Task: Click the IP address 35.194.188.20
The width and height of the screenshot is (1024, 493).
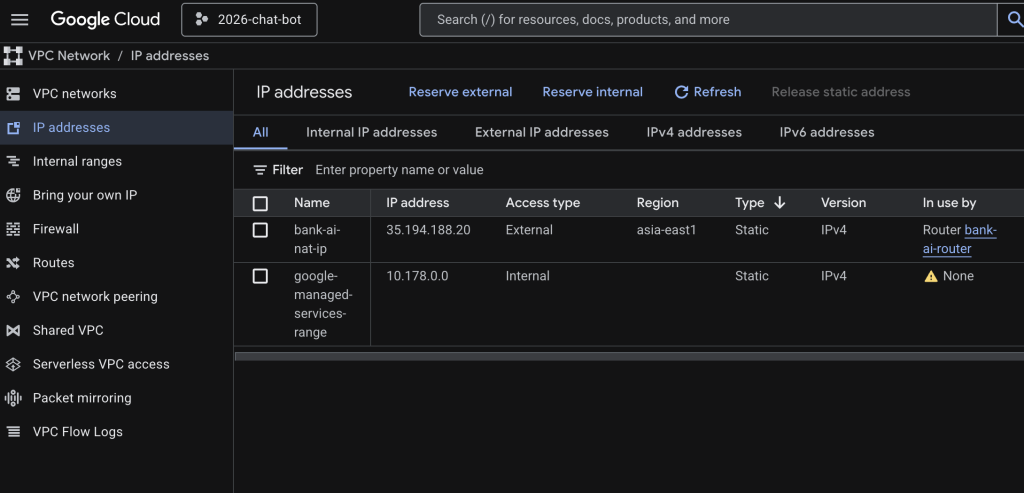Action: (428, 230)
